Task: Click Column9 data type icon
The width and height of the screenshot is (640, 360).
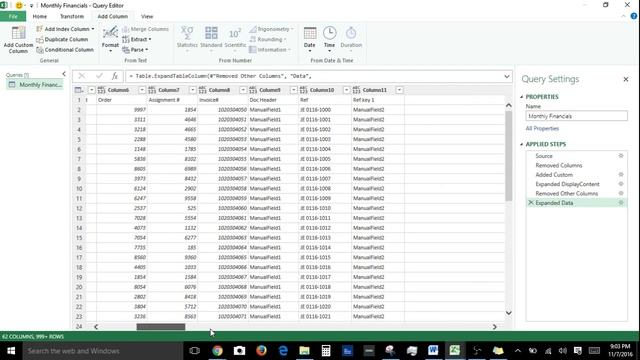Action: (x=253, y=90)
